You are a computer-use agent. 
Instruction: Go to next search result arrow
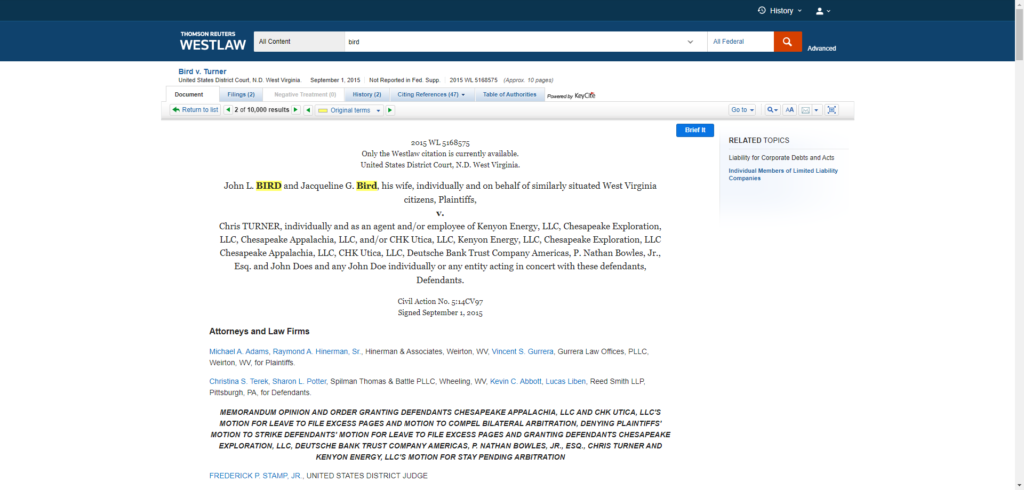pyautogui.click(x=295, y=110)
